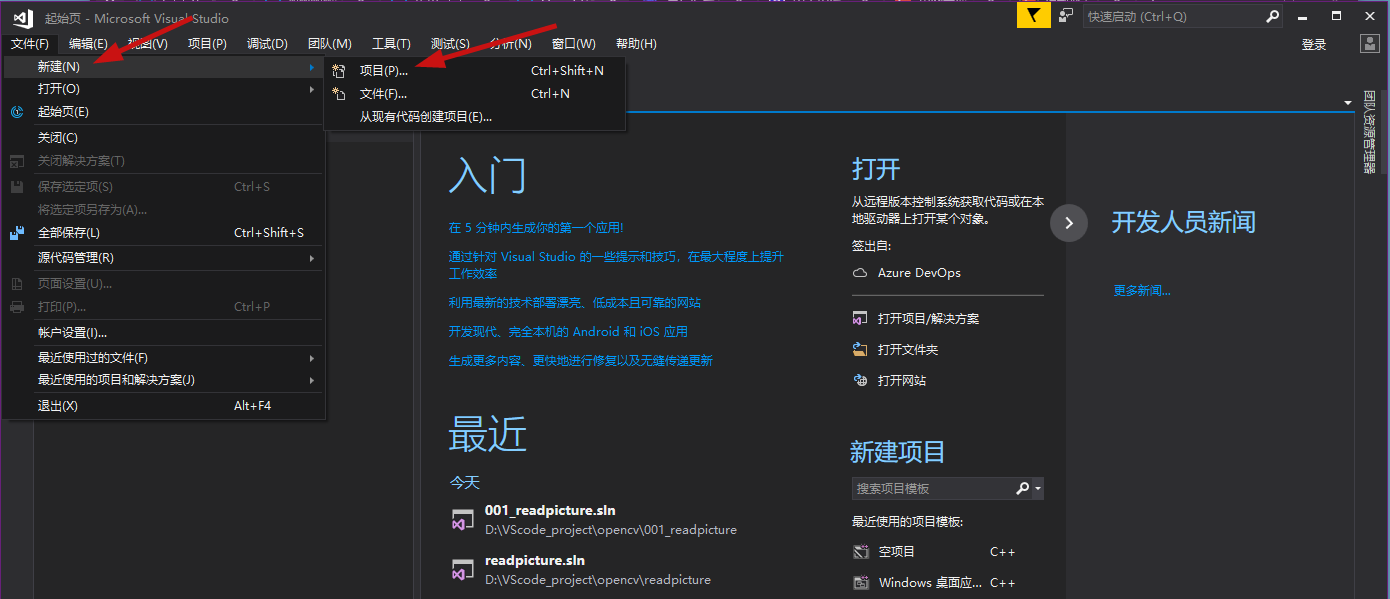Click the solution icon for 001_readpicture.sln
Screen dimensions: 1390x599
pyautogui.click(x=462, y=520)
